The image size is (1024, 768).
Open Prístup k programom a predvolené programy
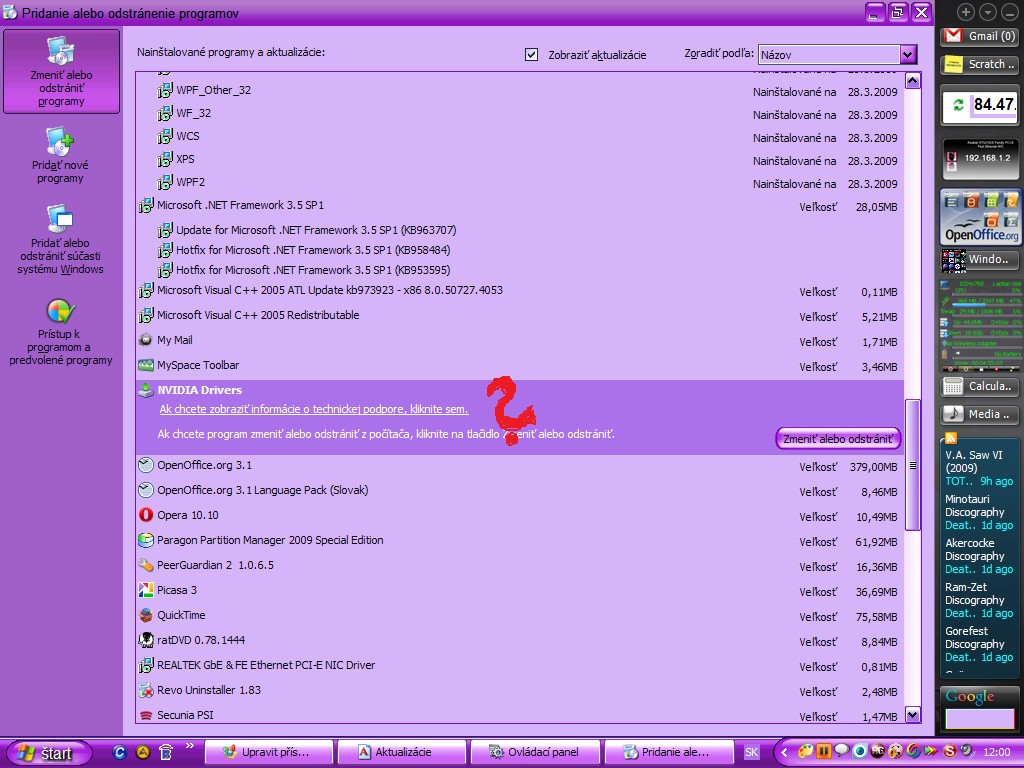click(60, 330)
